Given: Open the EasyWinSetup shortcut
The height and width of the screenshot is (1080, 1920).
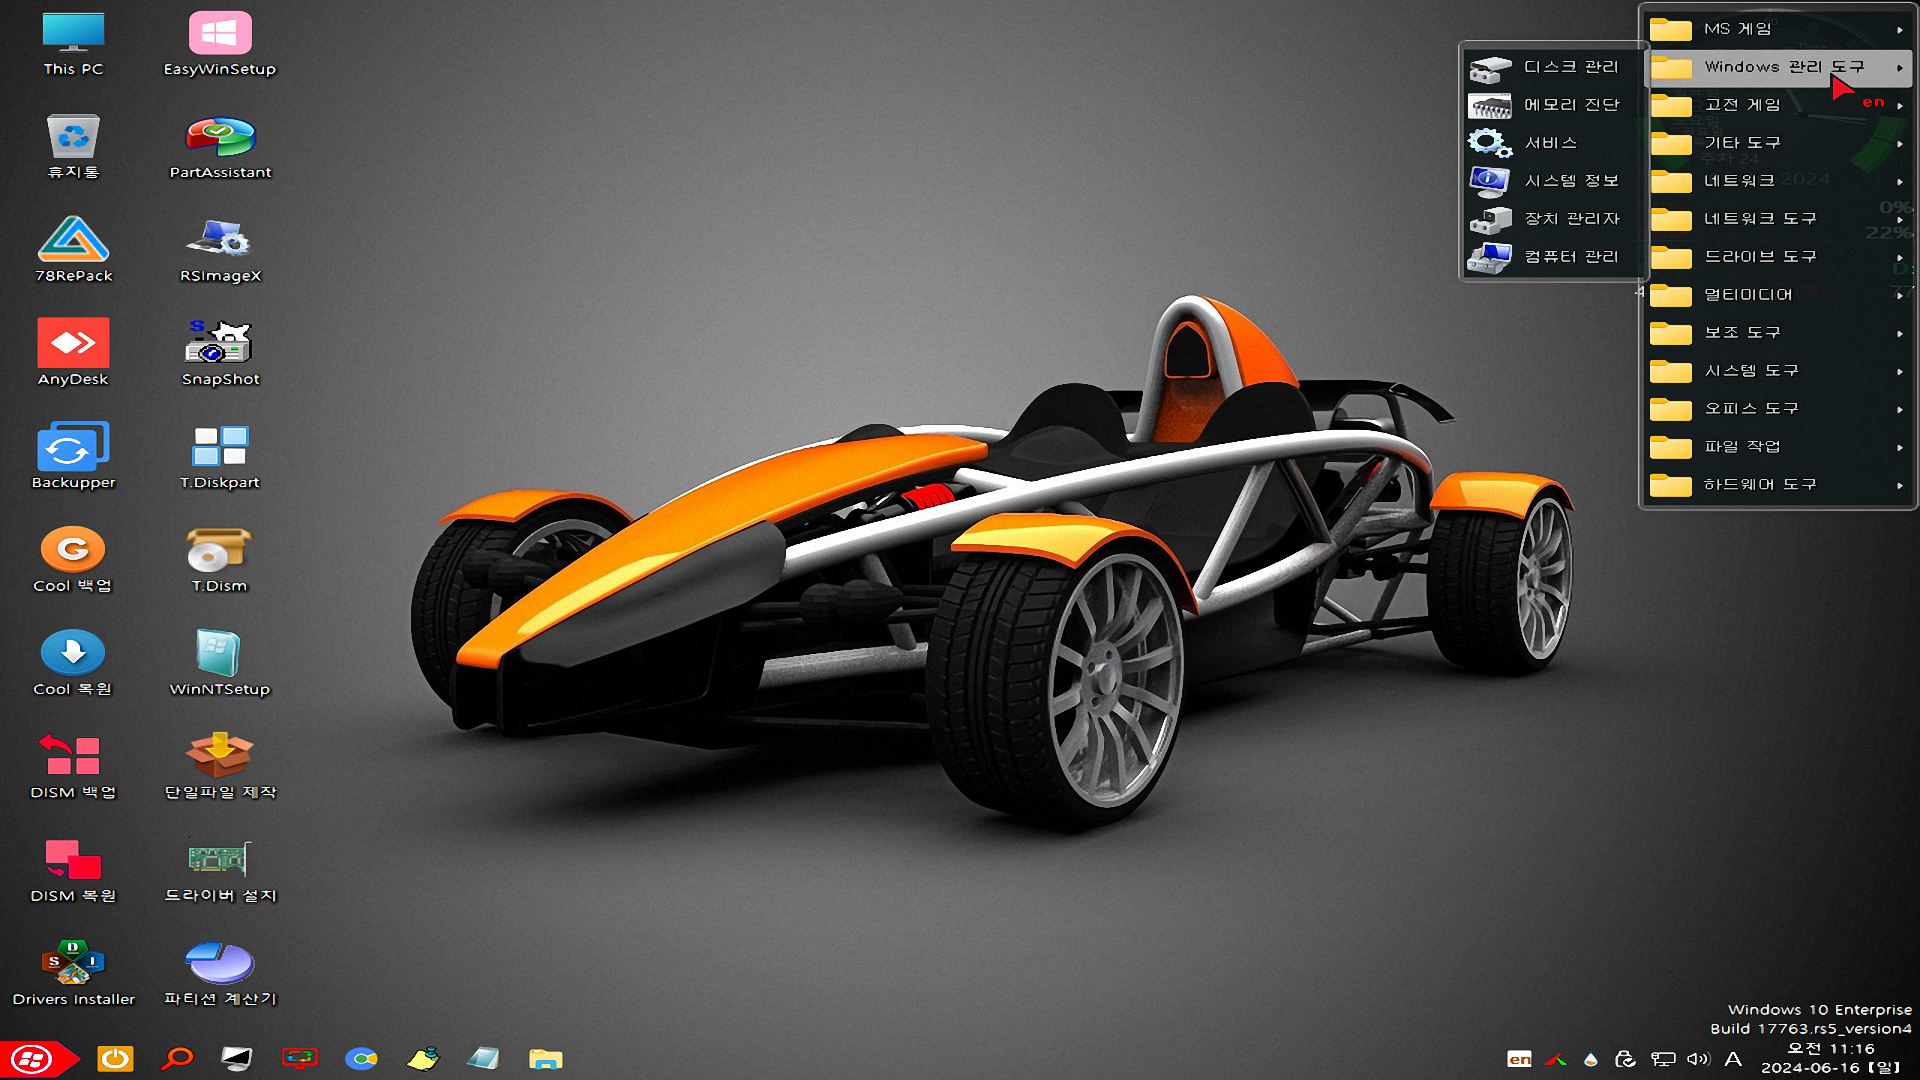Looking at the screenshot, I should pos(220,45).
